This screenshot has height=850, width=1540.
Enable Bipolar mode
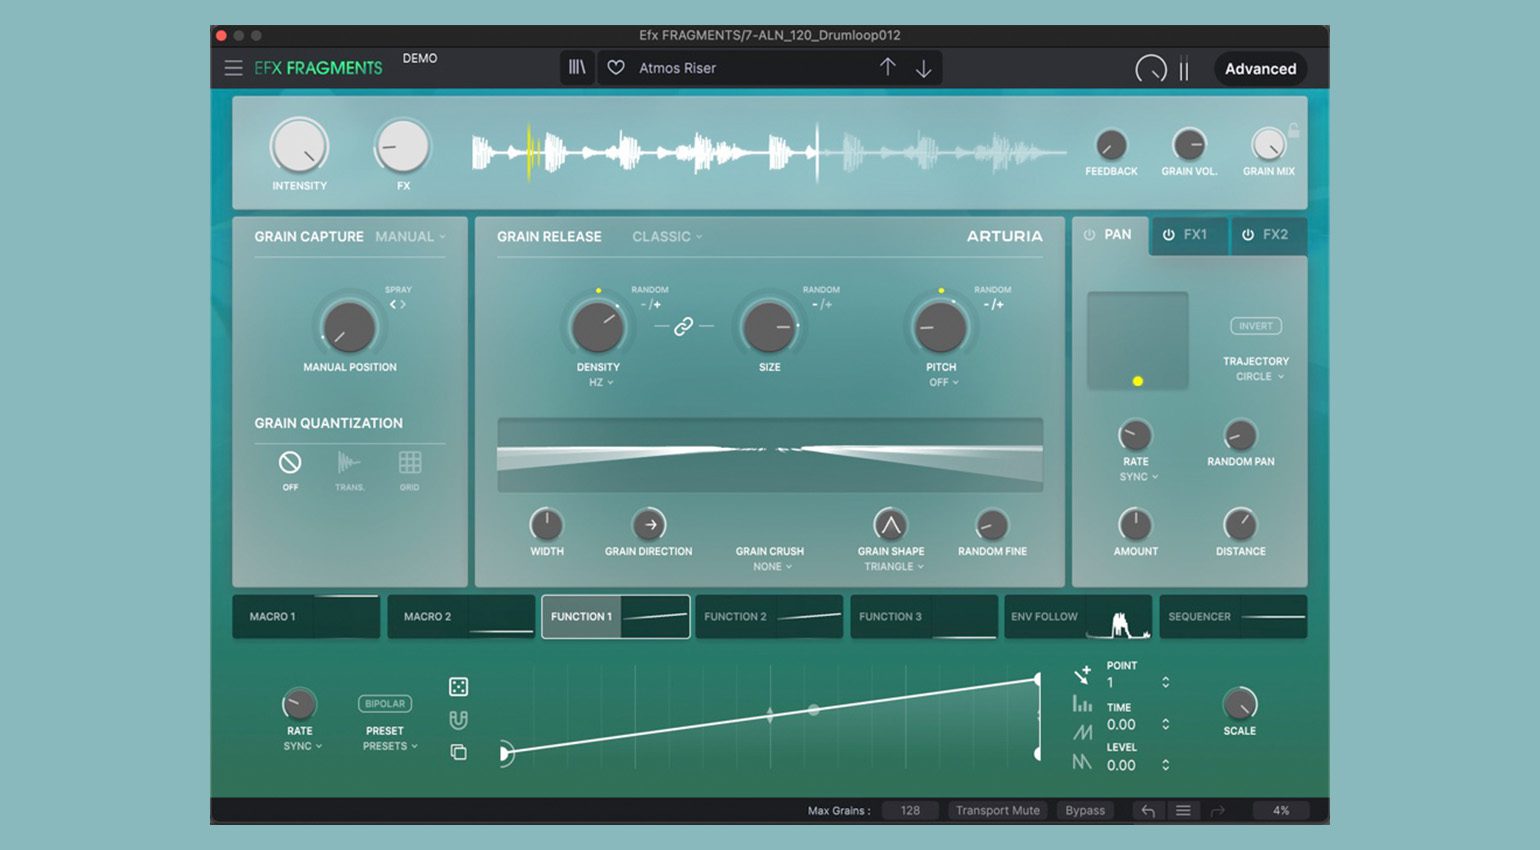pos(385,703)
